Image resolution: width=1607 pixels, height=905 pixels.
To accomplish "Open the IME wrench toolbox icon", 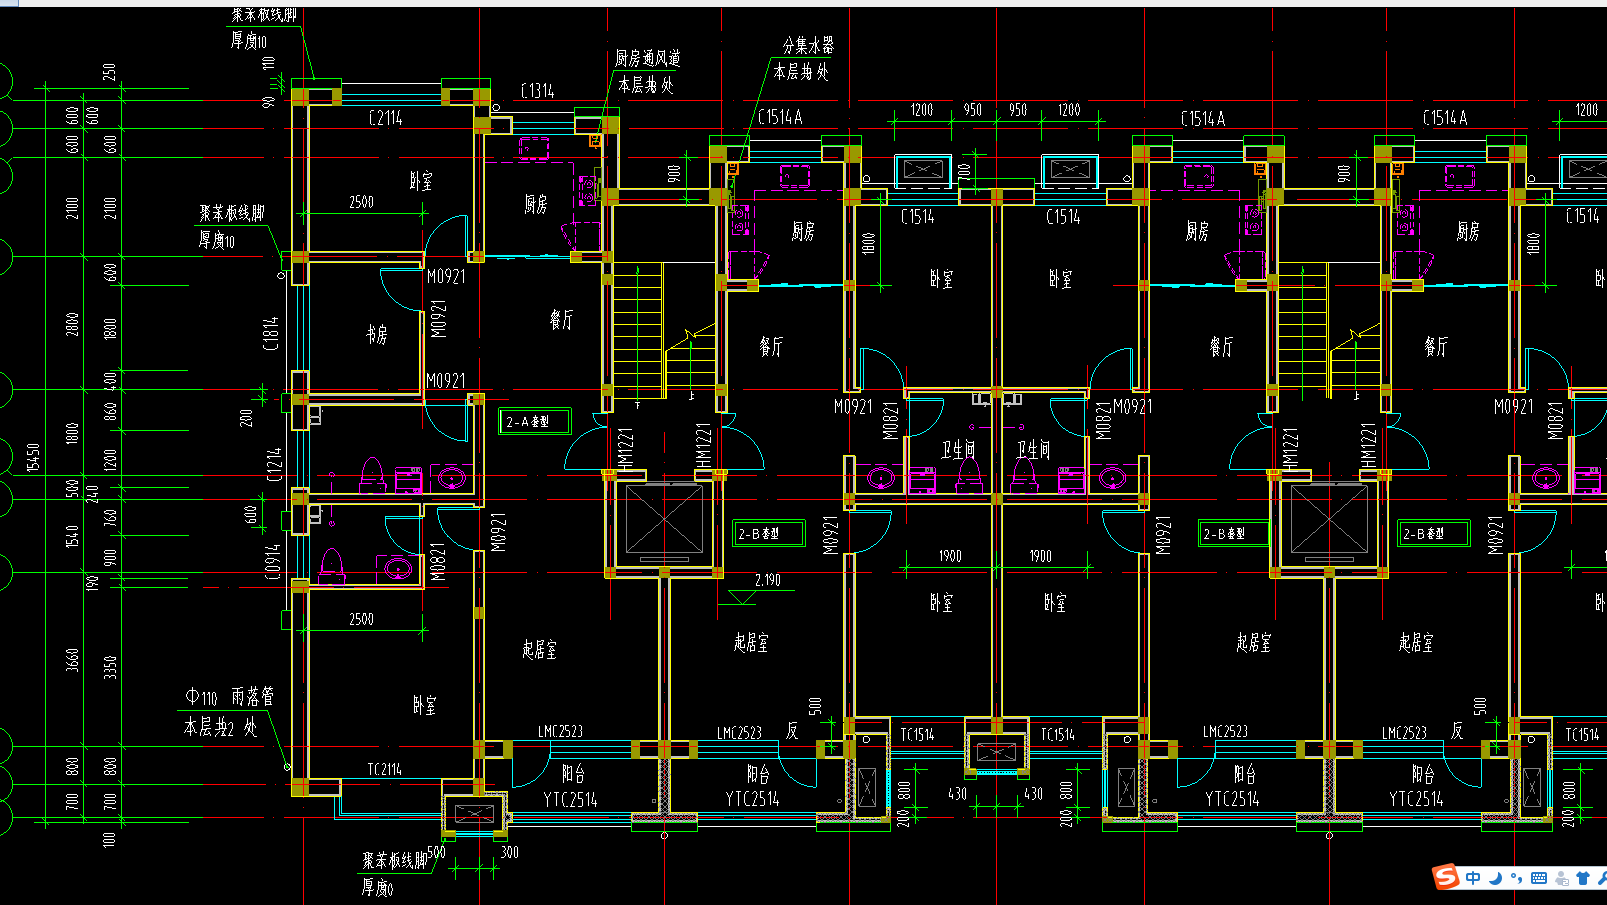I will 1601,878.
